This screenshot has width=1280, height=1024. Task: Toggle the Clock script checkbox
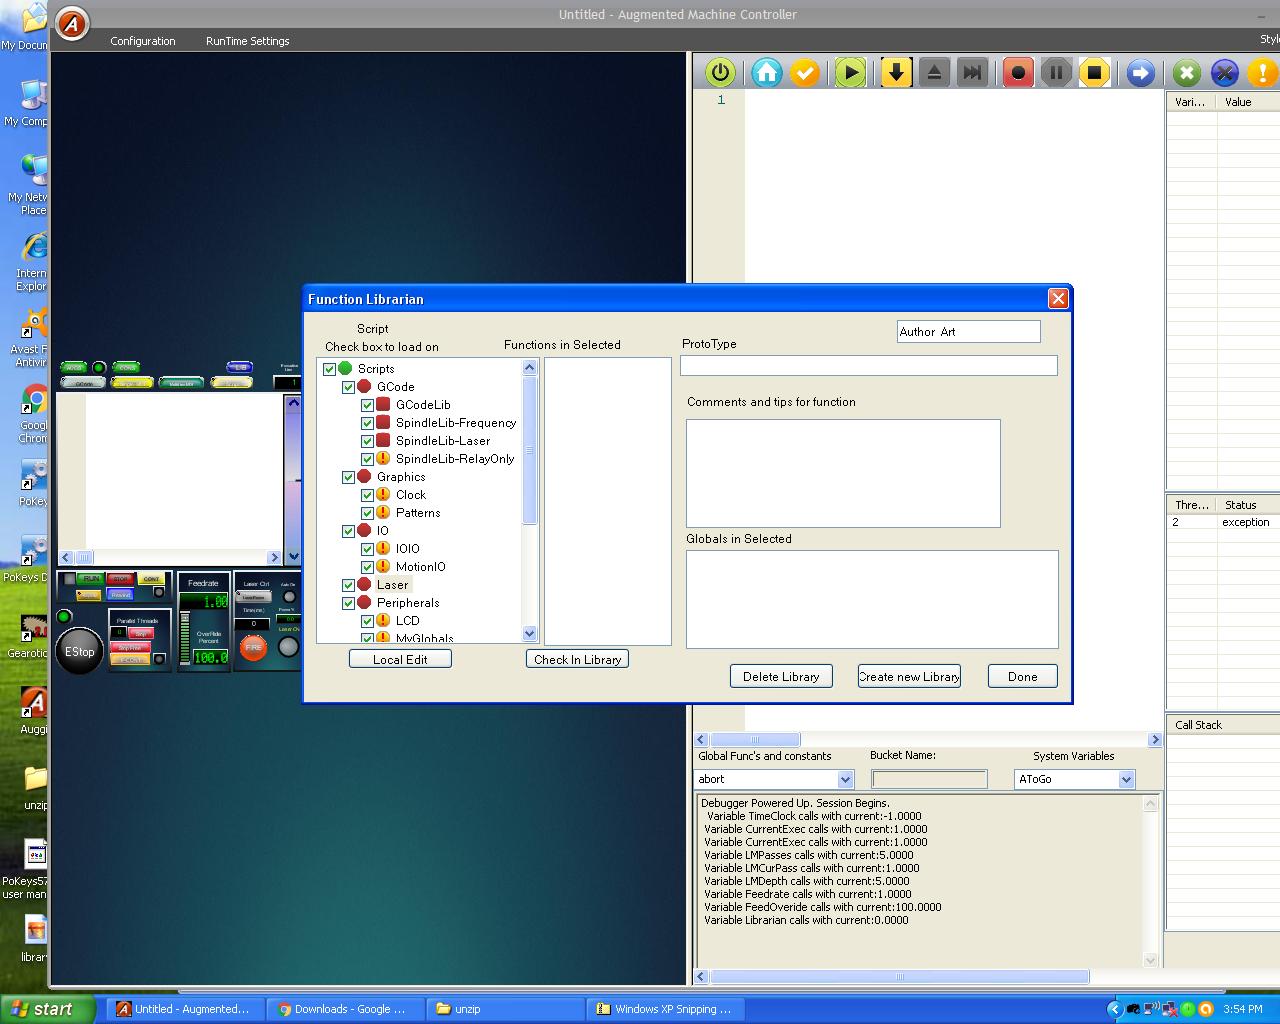pyautogui.click(x=367, y=495)
